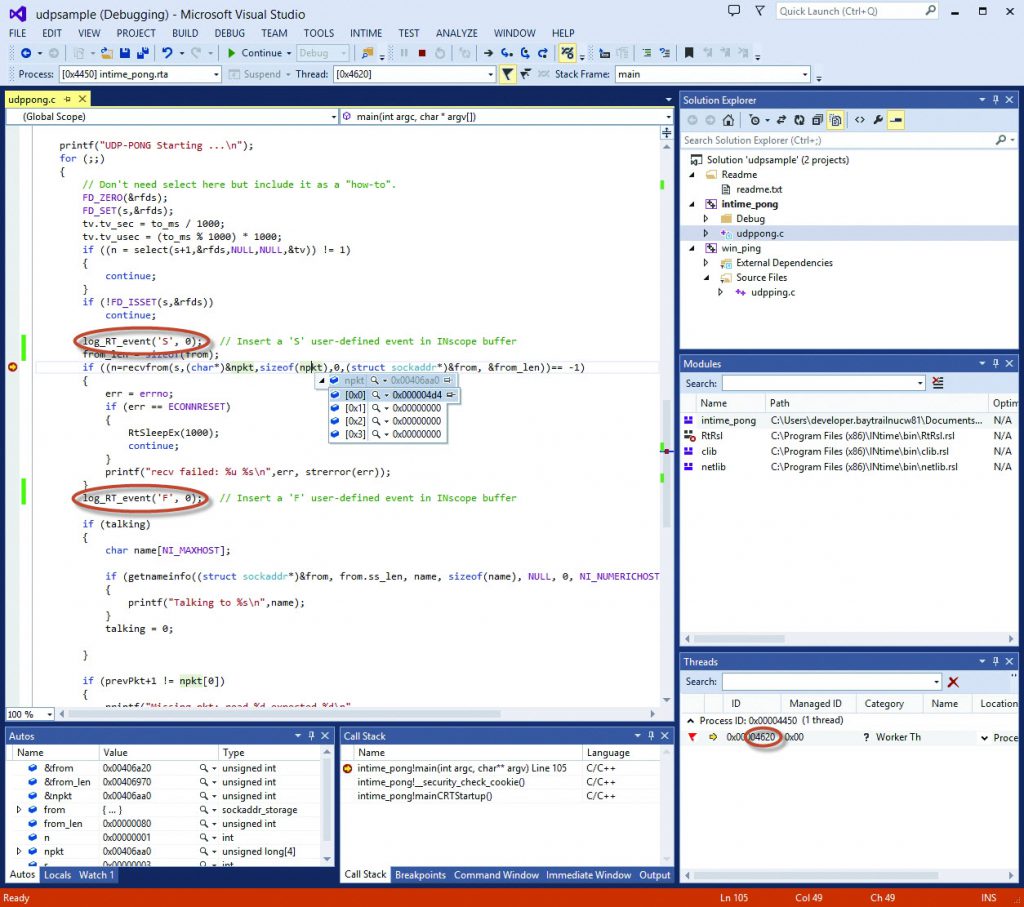The height and width of the screenshot is (907, 1024).
Task: Click the bookmark icon in the toolbar
Action: [x=688, y=53]
